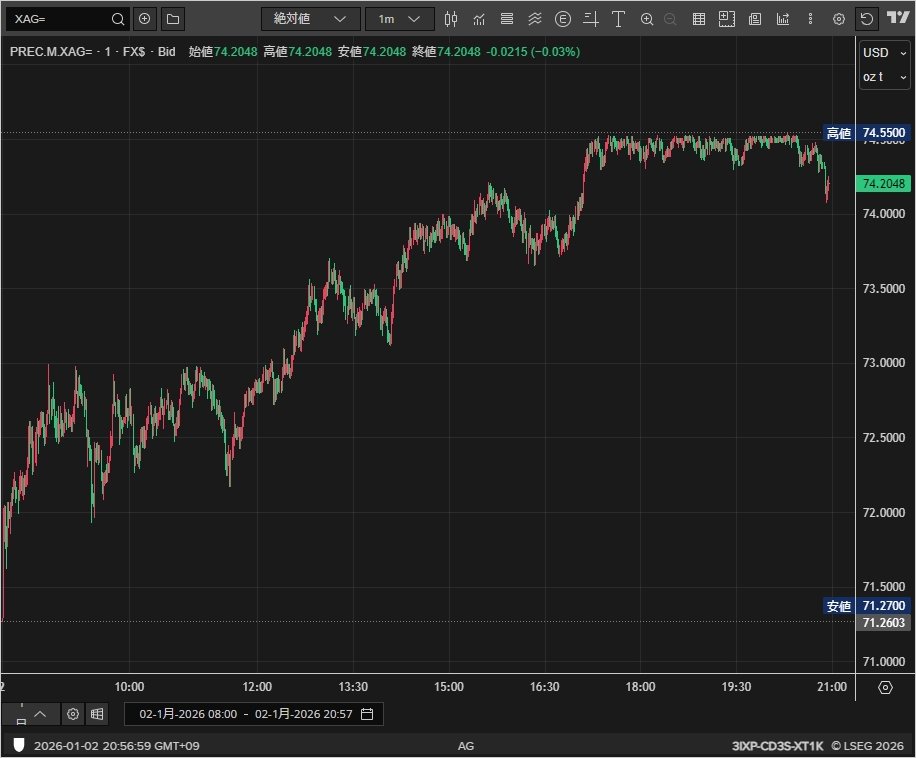Click the 高値74.2048 legend value
The width and height of the screenshot is (916, 758).
pos(297,51)
